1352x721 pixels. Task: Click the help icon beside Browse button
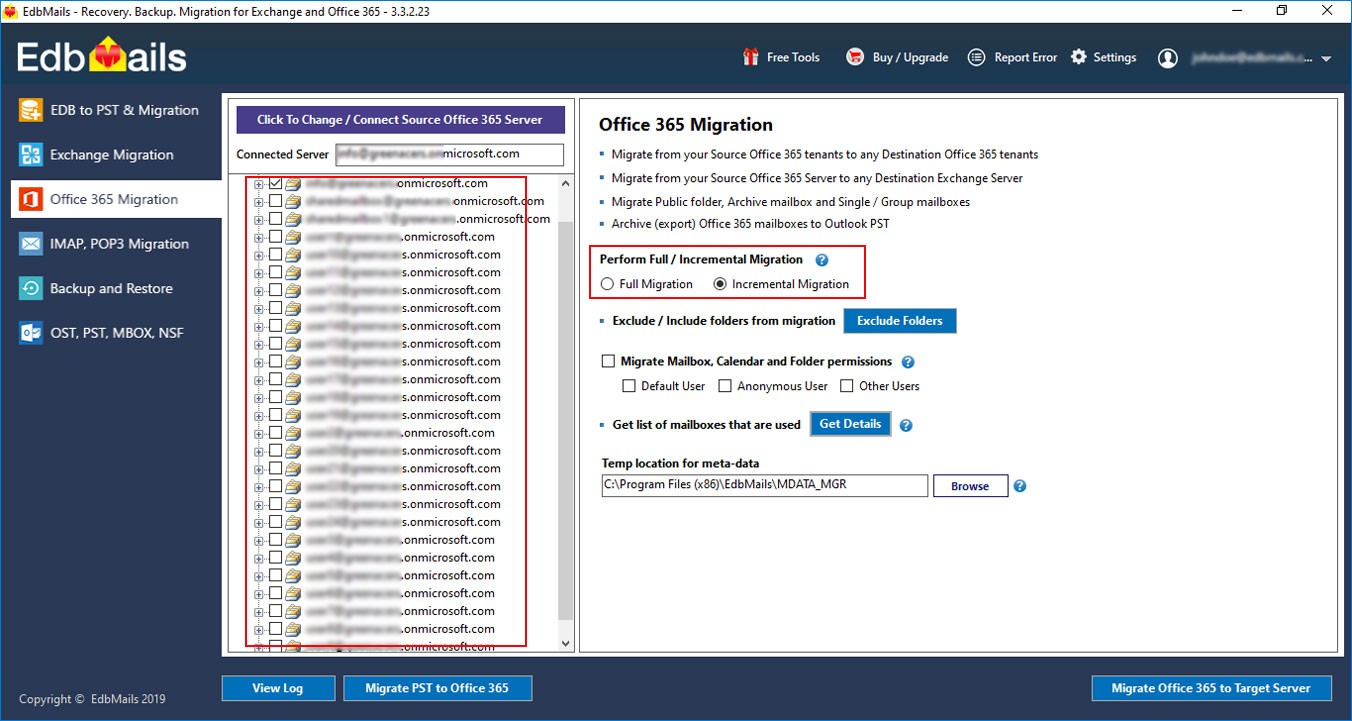click(1020, 486)
